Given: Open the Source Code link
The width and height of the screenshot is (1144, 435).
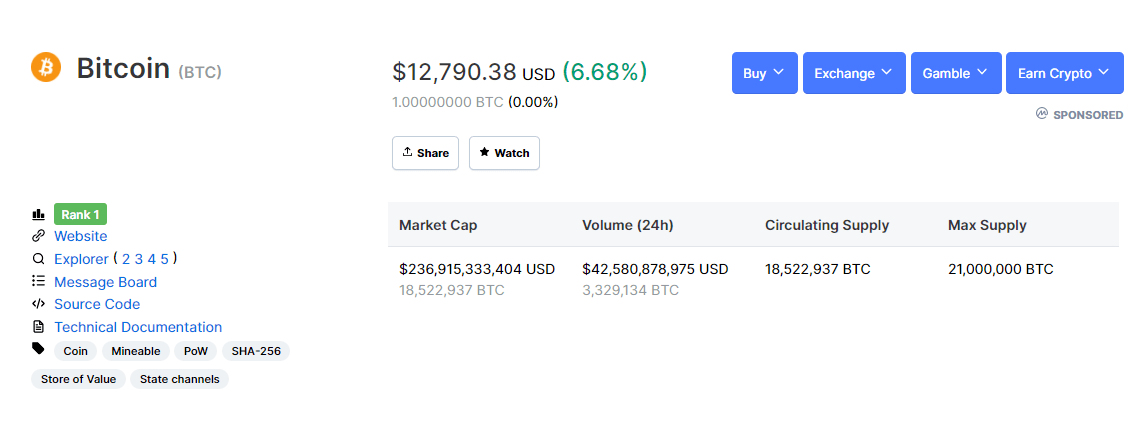Looking at the screenshot, I should coord(97,304).
